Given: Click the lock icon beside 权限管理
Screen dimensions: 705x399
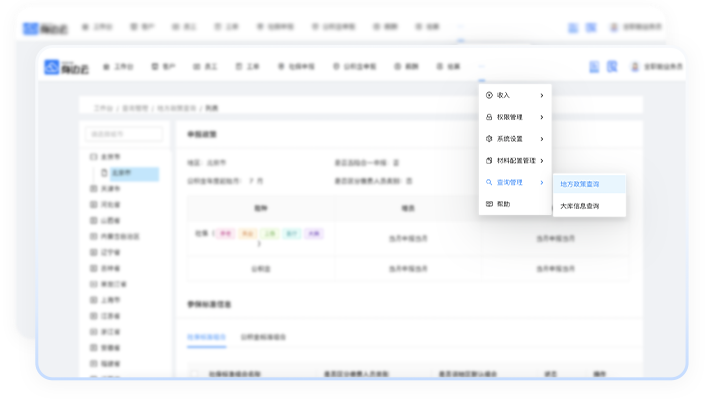Looking at the screenshot, I should tap(489, 117).
